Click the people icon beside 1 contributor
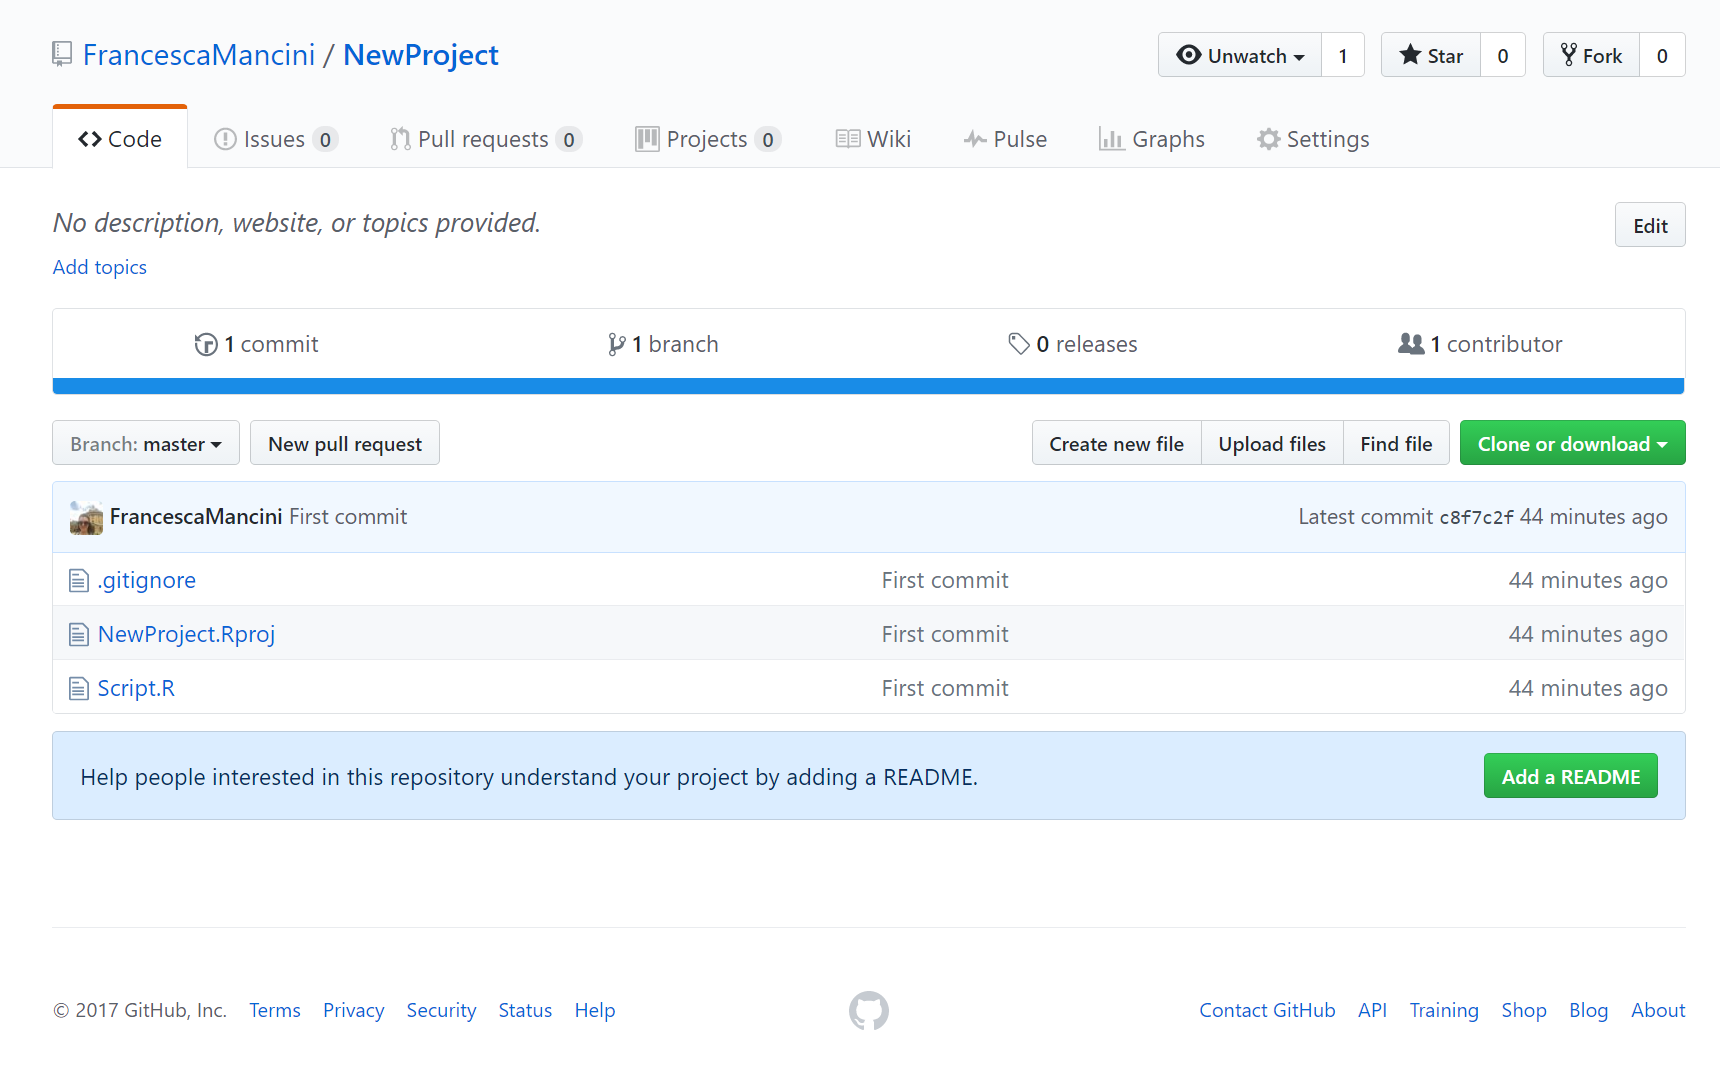Image resolution: width=1720 pixels, height=1091 pixels. [x=1411, y=344]
